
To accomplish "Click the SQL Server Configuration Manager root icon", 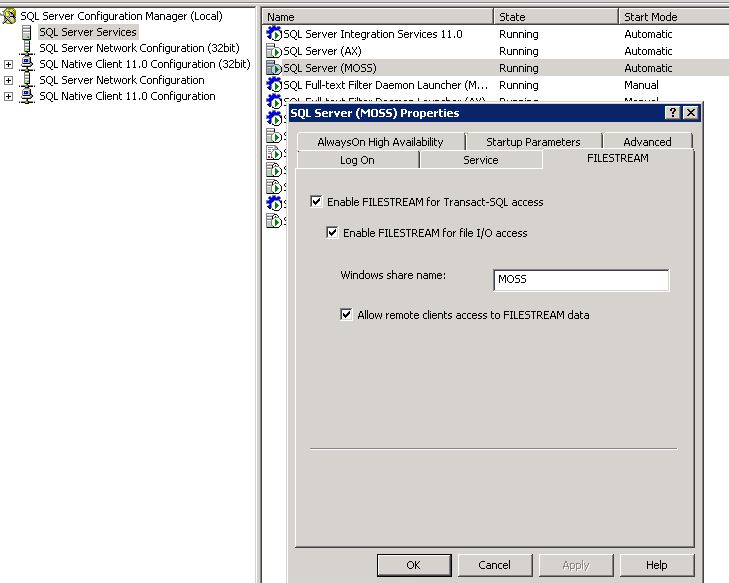I will 9,16.
